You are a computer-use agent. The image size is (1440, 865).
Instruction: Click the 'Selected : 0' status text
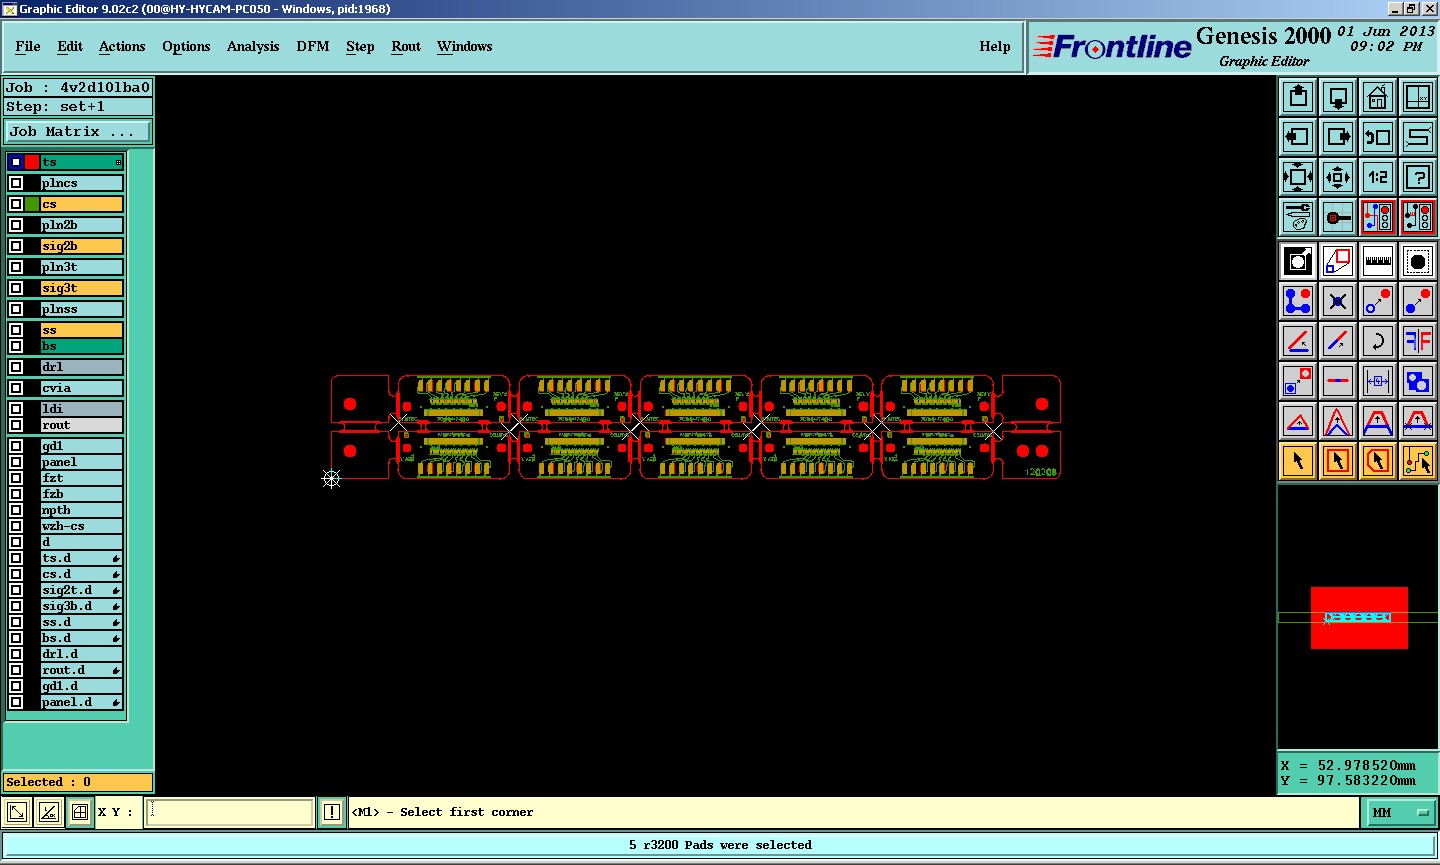(49, 782)
